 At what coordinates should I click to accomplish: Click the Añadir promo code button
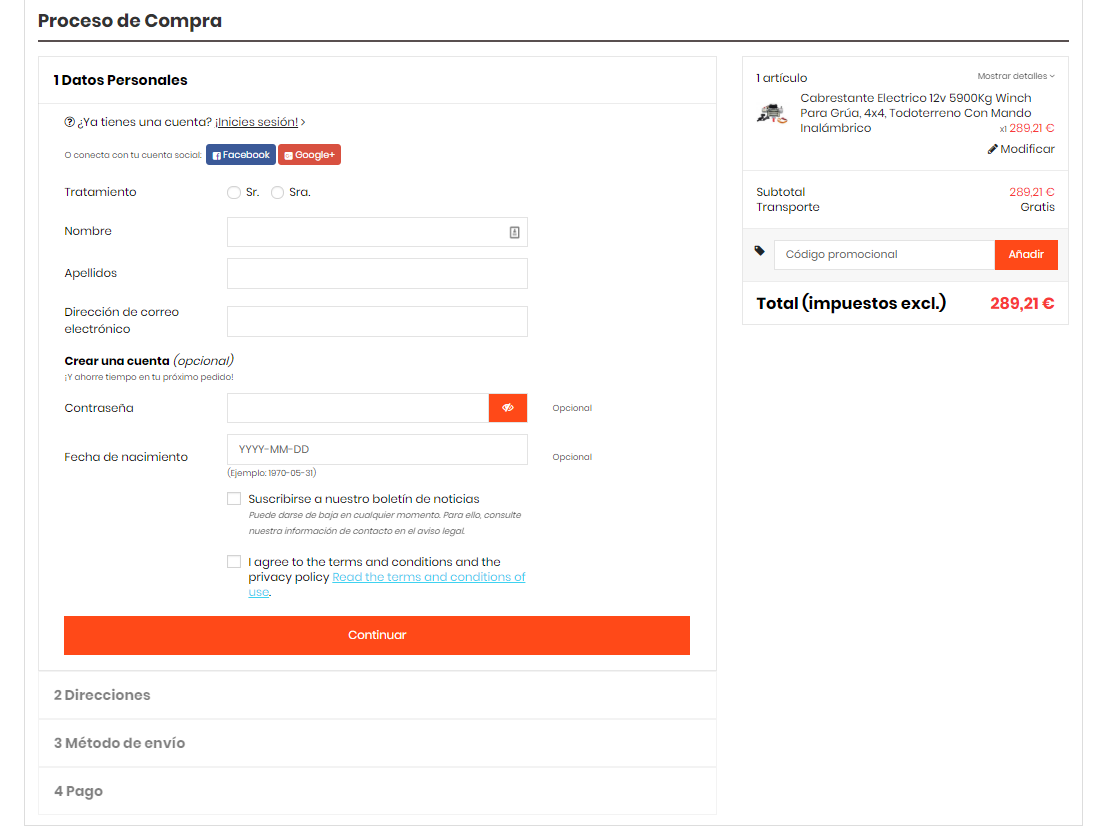point(1025,255)
